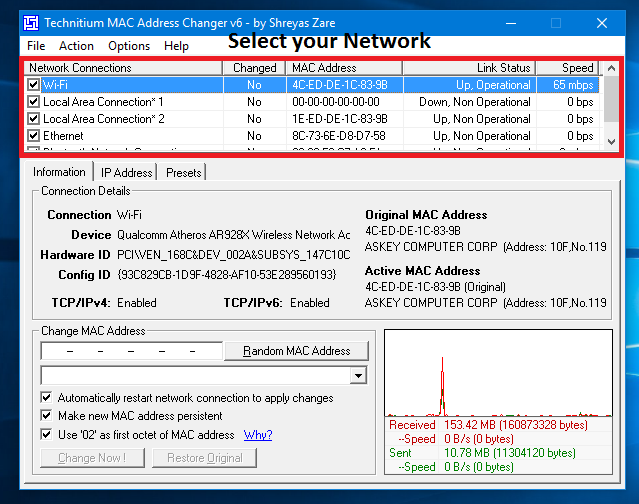Select the Local Area Connection* 1 row
The width and height of the screenshot is (639, 504).
312,102
